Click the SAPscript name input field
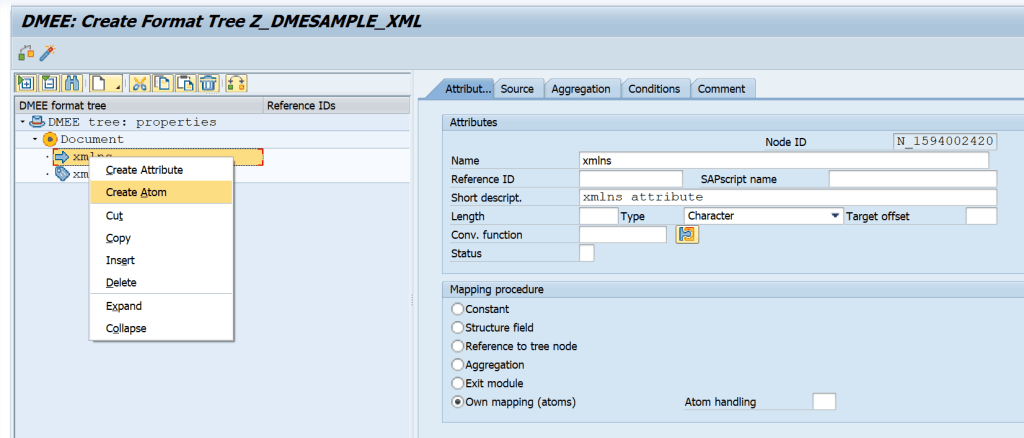 pos(912,179)
